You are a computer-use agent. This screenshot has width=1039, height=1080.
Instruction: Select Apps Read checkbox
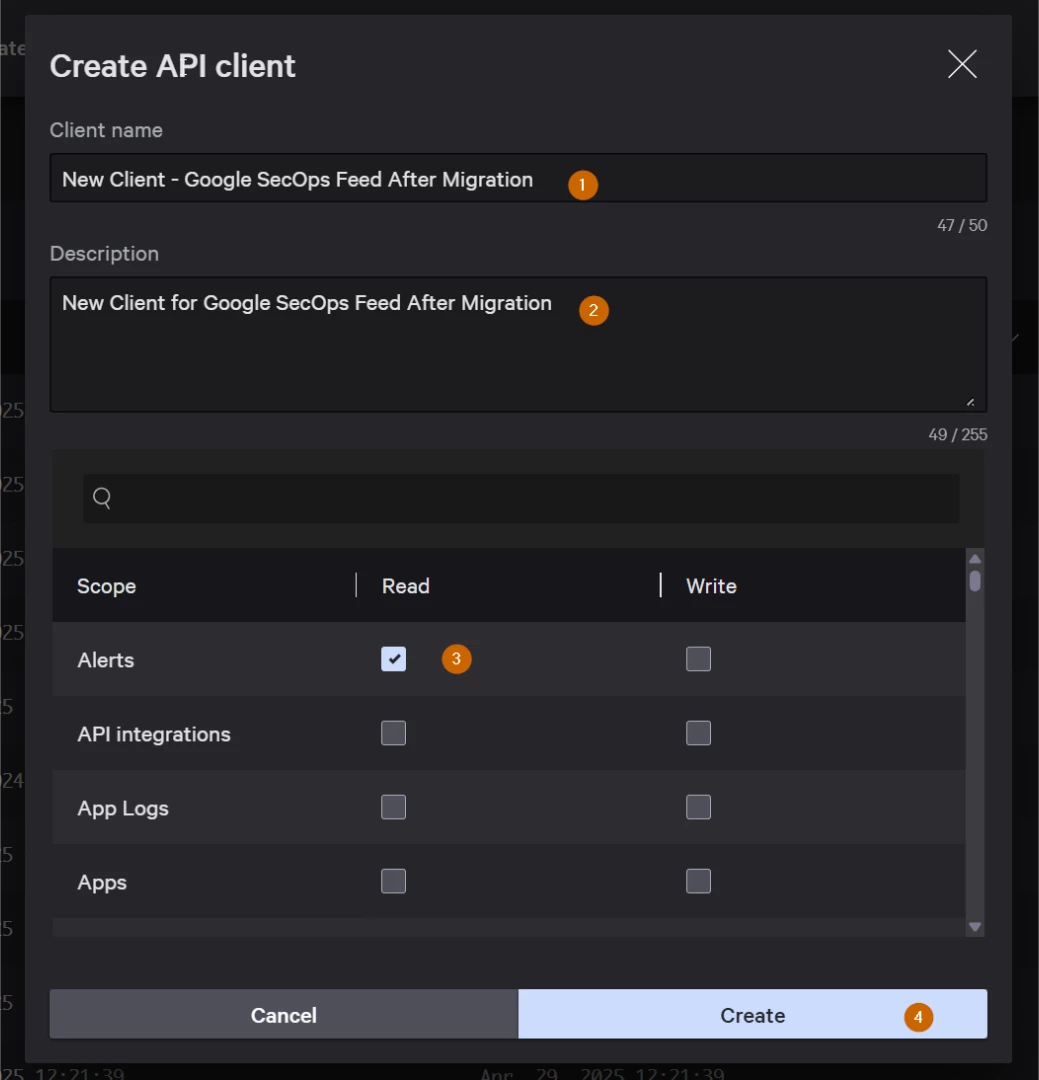tap(393, 881)
